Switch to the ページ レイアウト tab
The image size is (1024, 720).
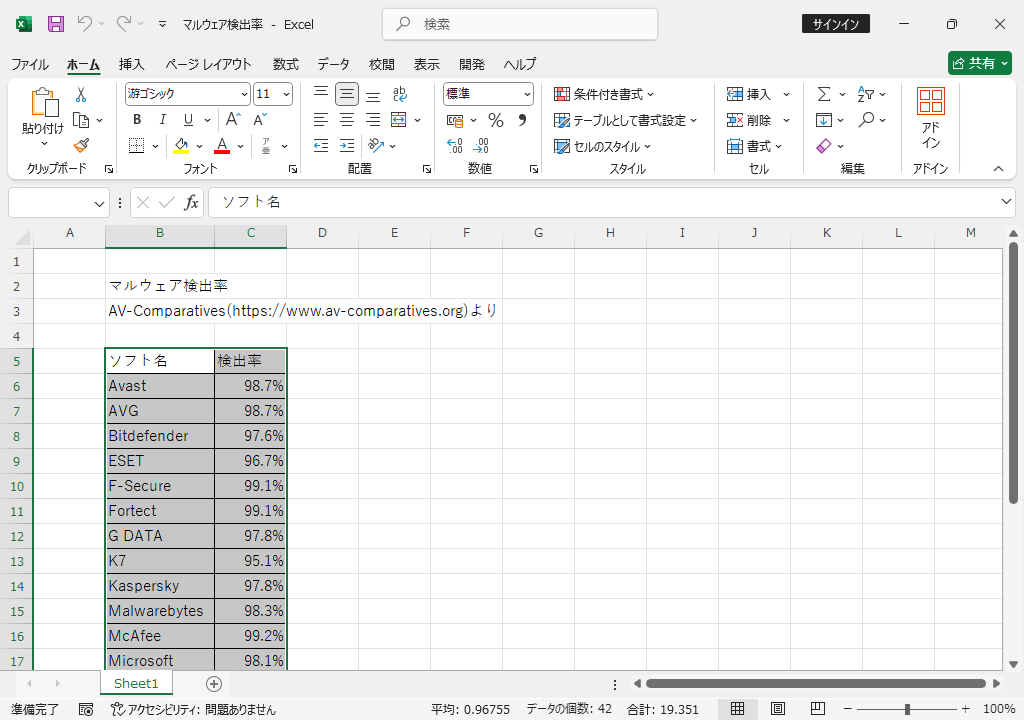208,64
